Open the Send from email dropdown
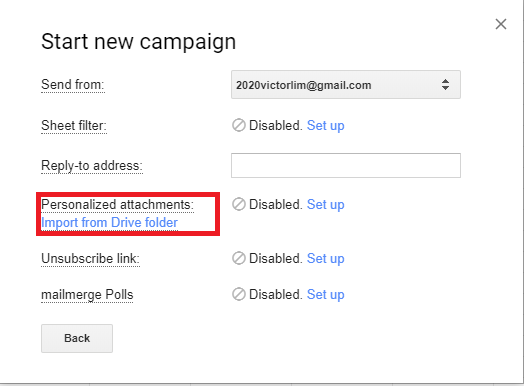The image size is (524, 386). tap(346, 85)
